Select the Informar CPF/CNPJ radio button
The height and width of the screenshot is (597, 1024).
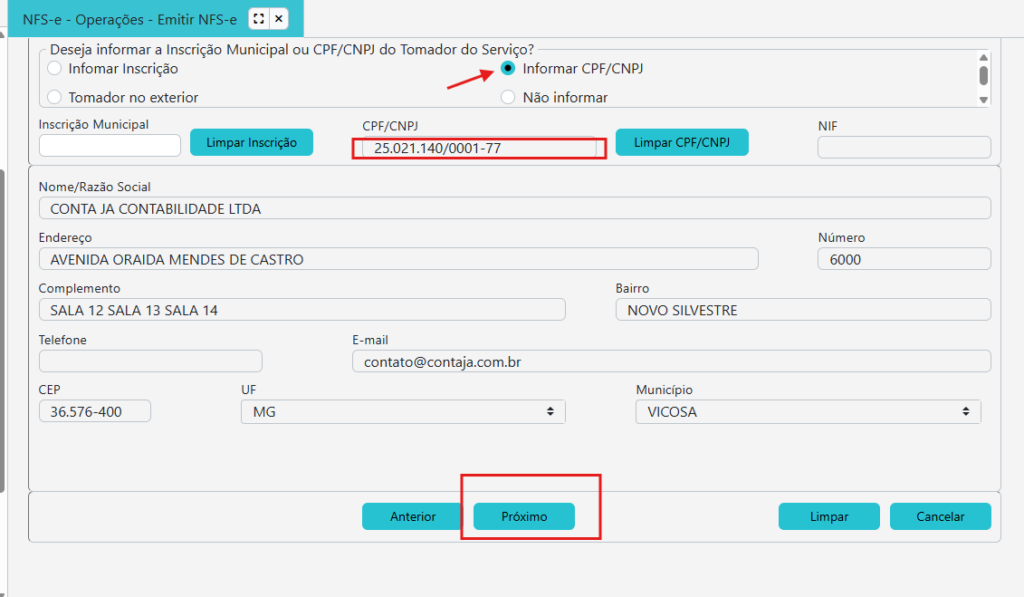pos(508,69)
